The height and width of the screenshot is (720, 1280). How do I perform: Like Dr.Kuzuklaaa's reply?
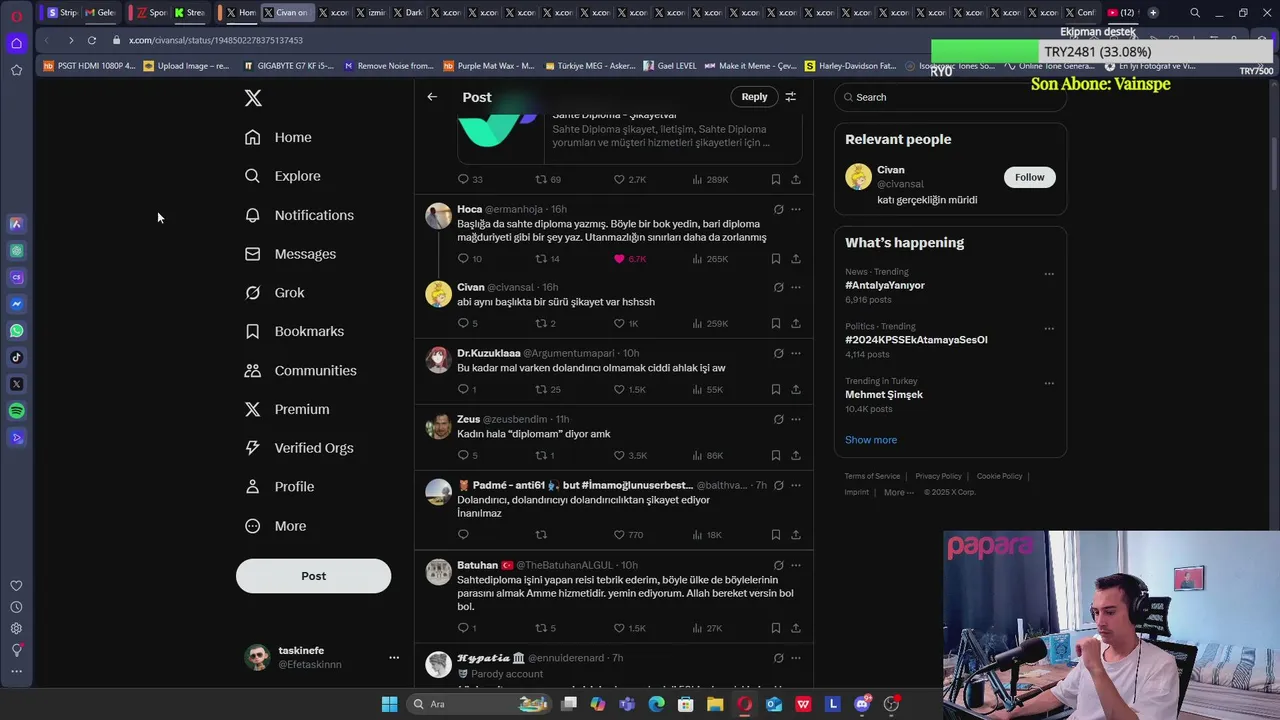pos(619,390)
